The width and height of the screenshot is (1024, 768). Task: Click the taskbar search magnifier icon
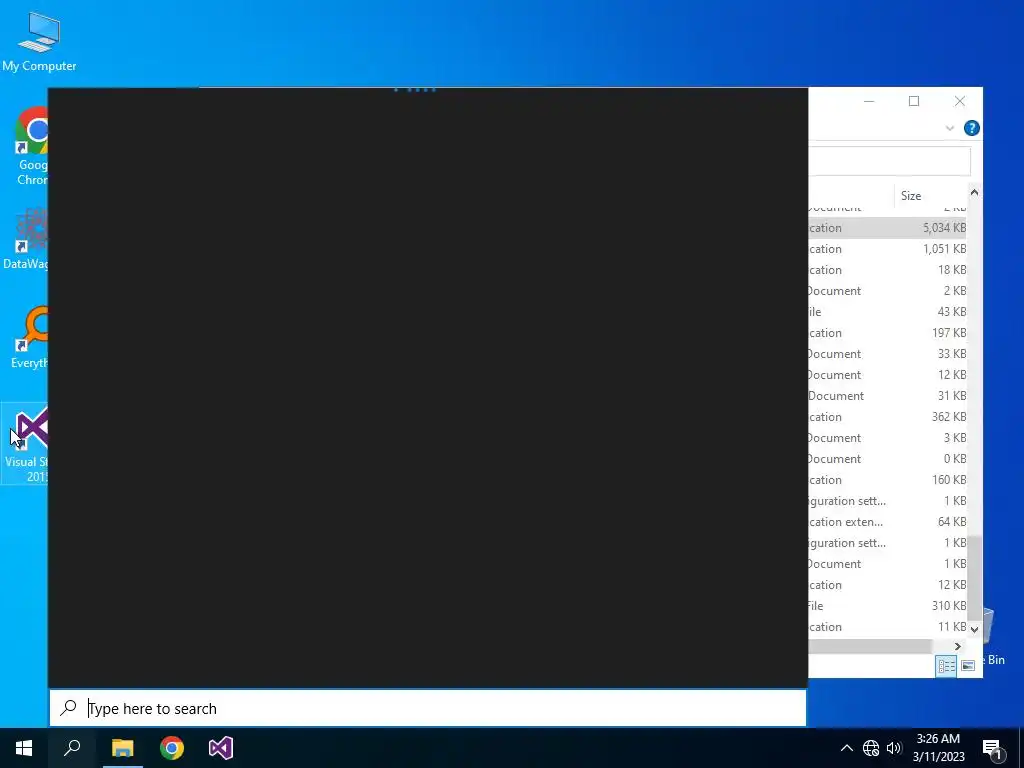(72, 748)
